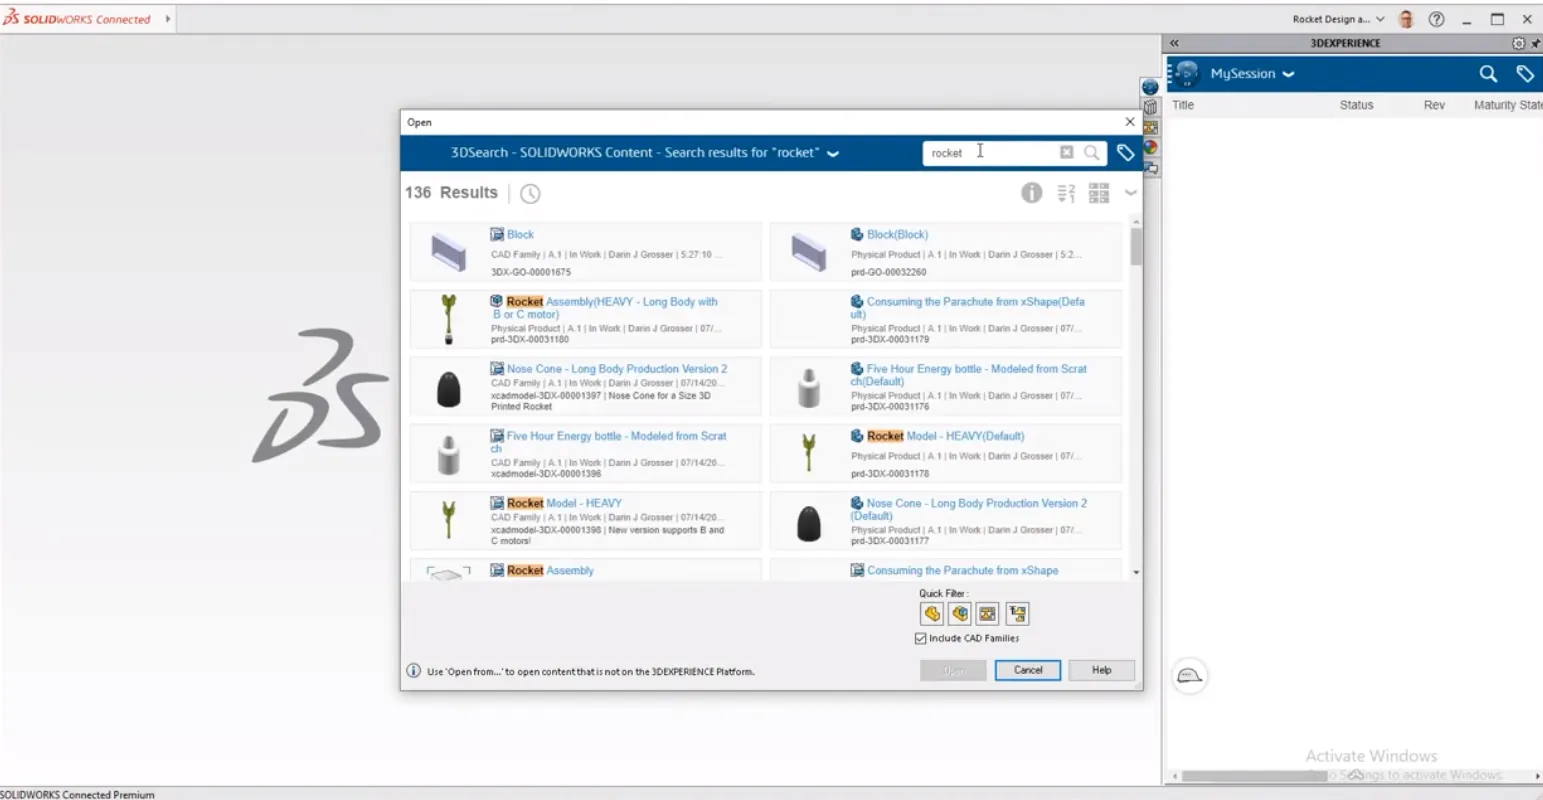
Task: Select the Assemblies quick filter icon
Action: (x=960, y=614)
